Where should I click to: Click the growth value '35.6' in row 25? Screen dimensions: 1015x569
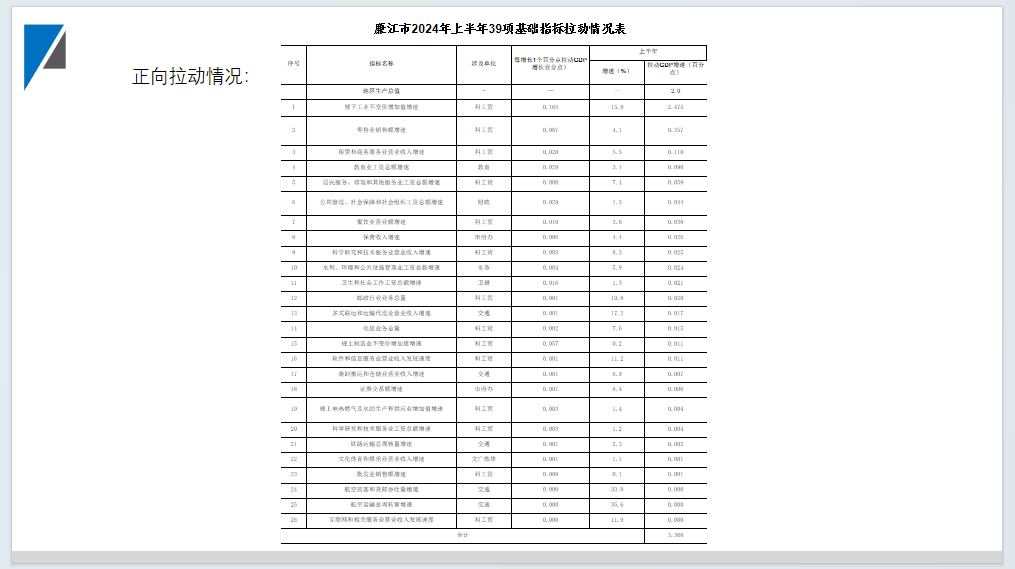617,505
